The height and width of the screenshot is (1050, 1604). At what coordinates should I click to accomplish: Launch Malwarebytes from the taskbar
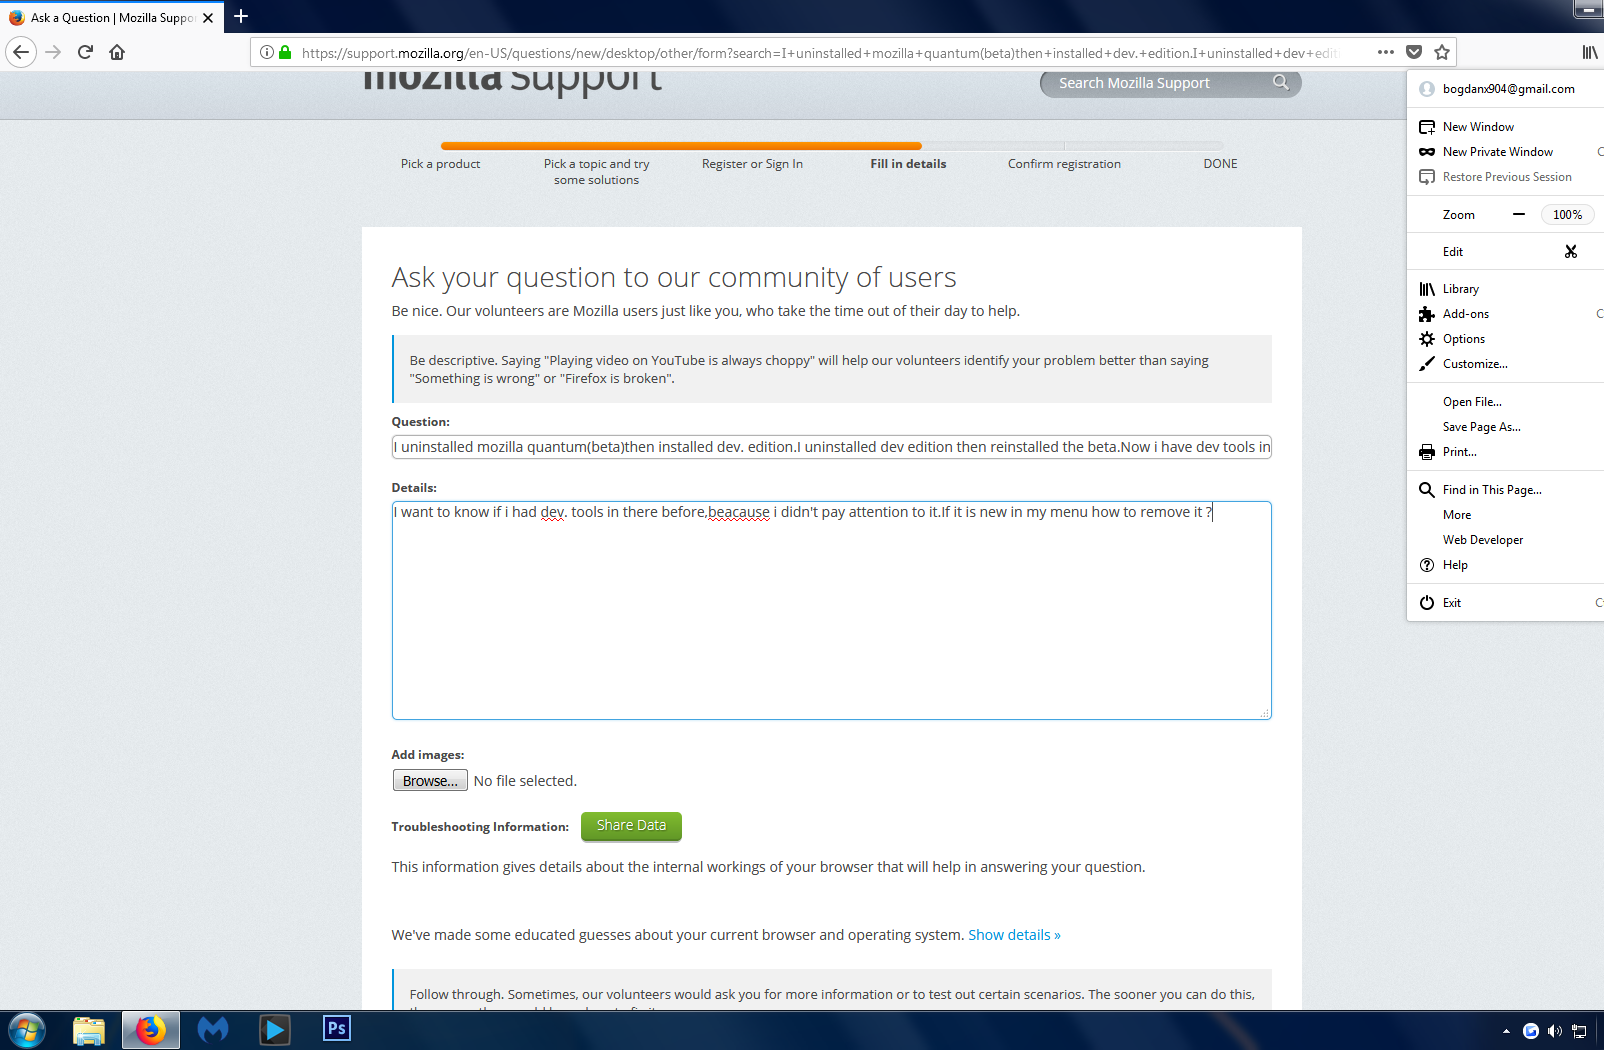click(x=213, y=1030)
